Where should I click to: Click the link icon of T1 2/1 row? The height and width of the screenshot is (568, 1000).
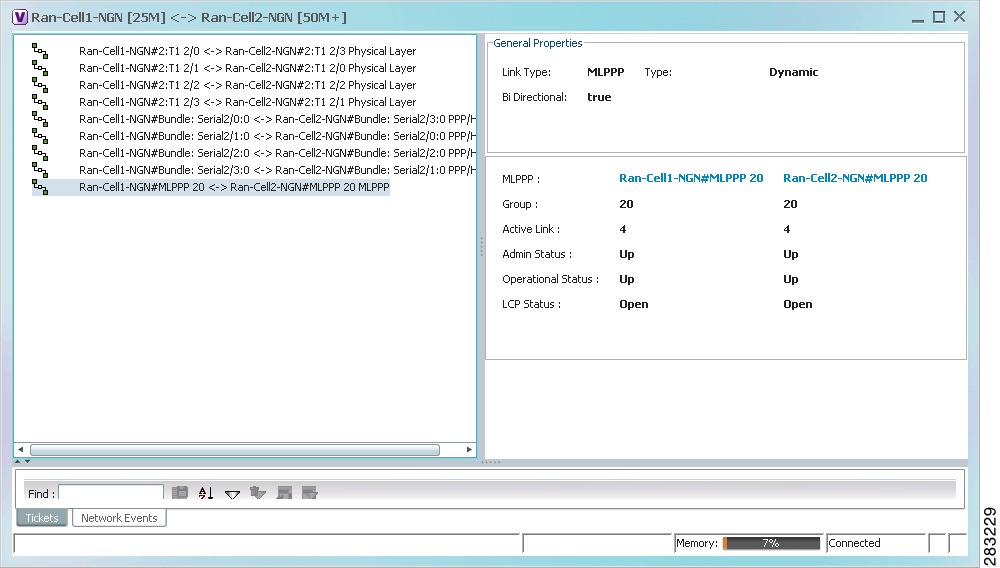tap(40, 68)
